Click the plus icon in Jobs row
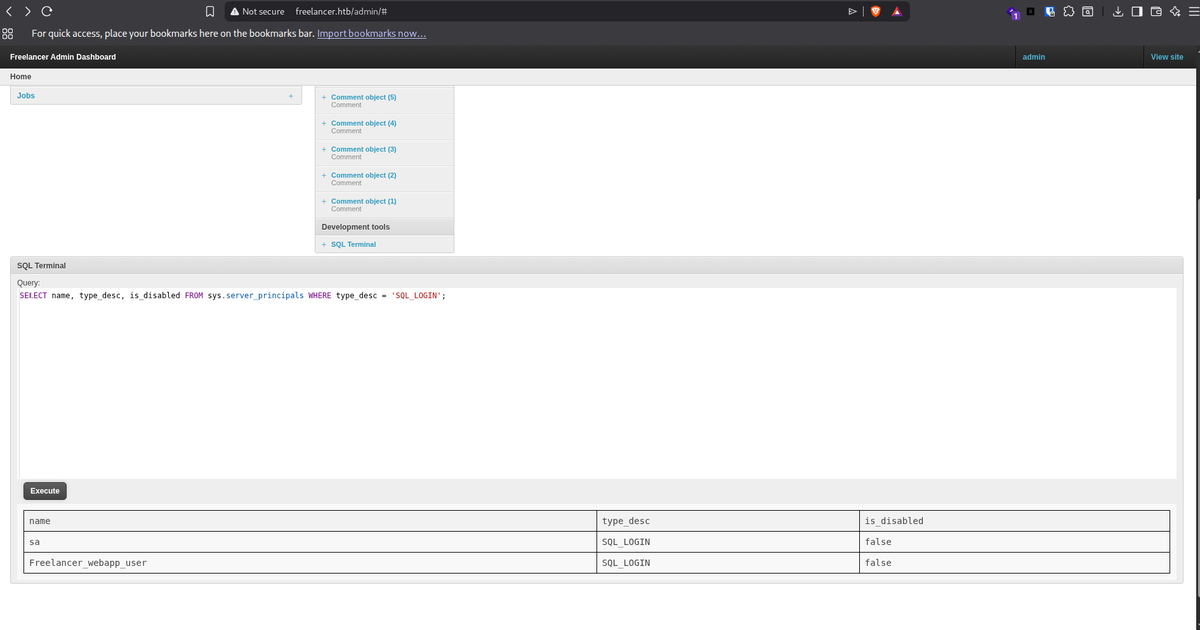 click(x=290, y=96)
